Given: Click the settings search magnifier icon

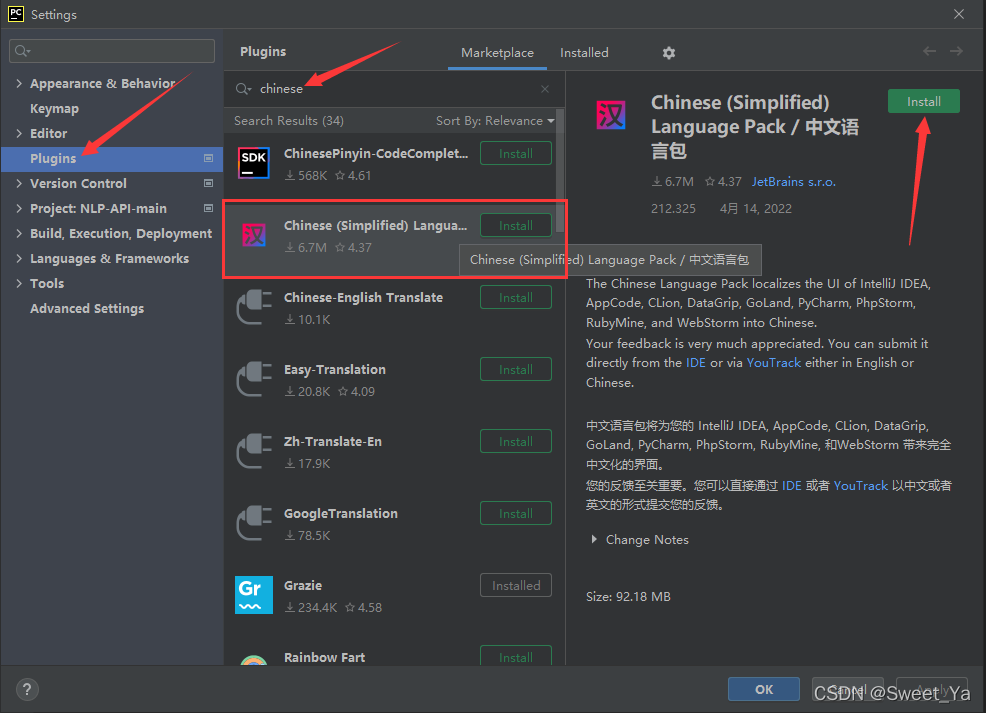Looking at the screenshot, I should (x=22, y=51).
